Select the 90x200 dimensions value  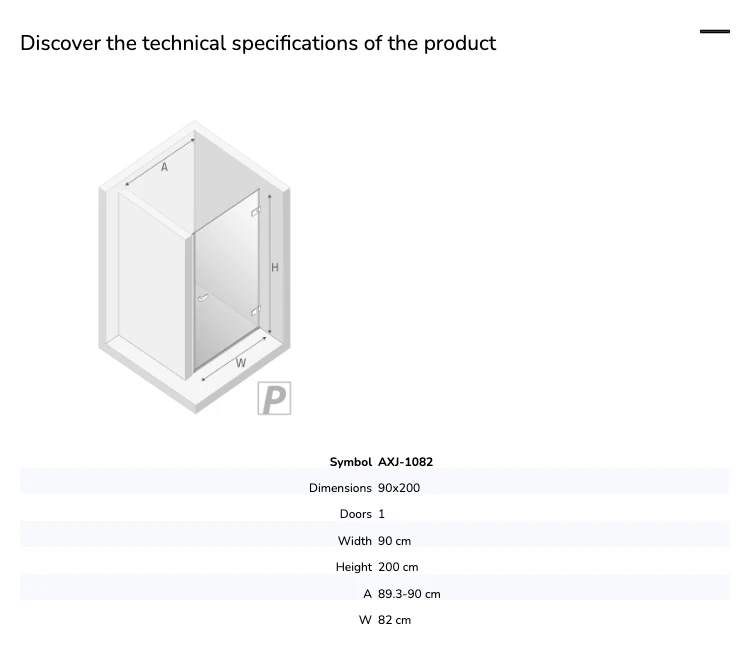tap(399, 488)
